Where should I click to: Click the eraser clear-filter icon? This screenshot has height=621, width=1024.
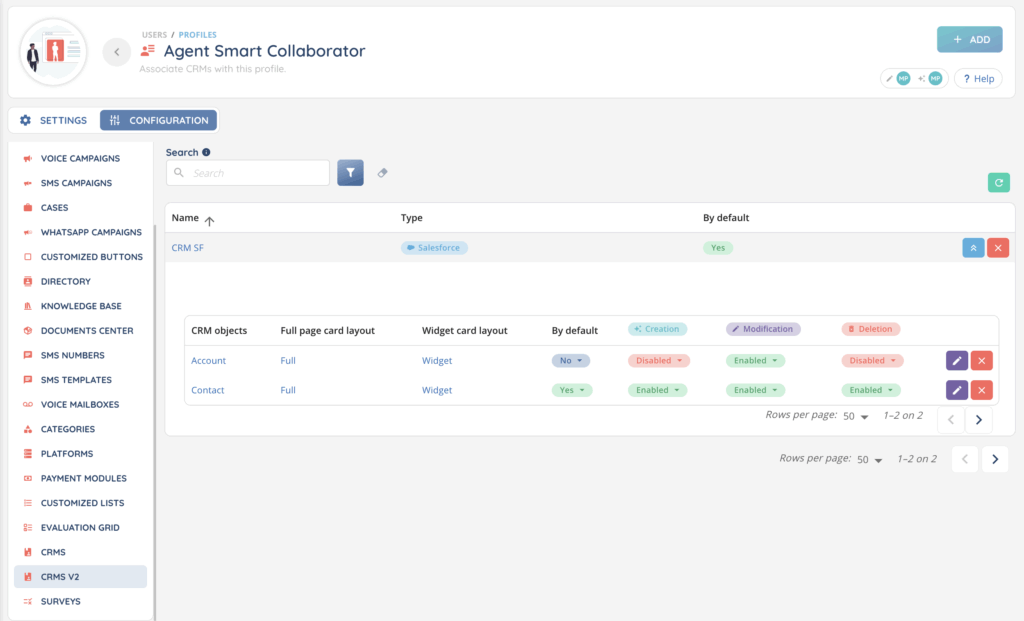[382, 173]
